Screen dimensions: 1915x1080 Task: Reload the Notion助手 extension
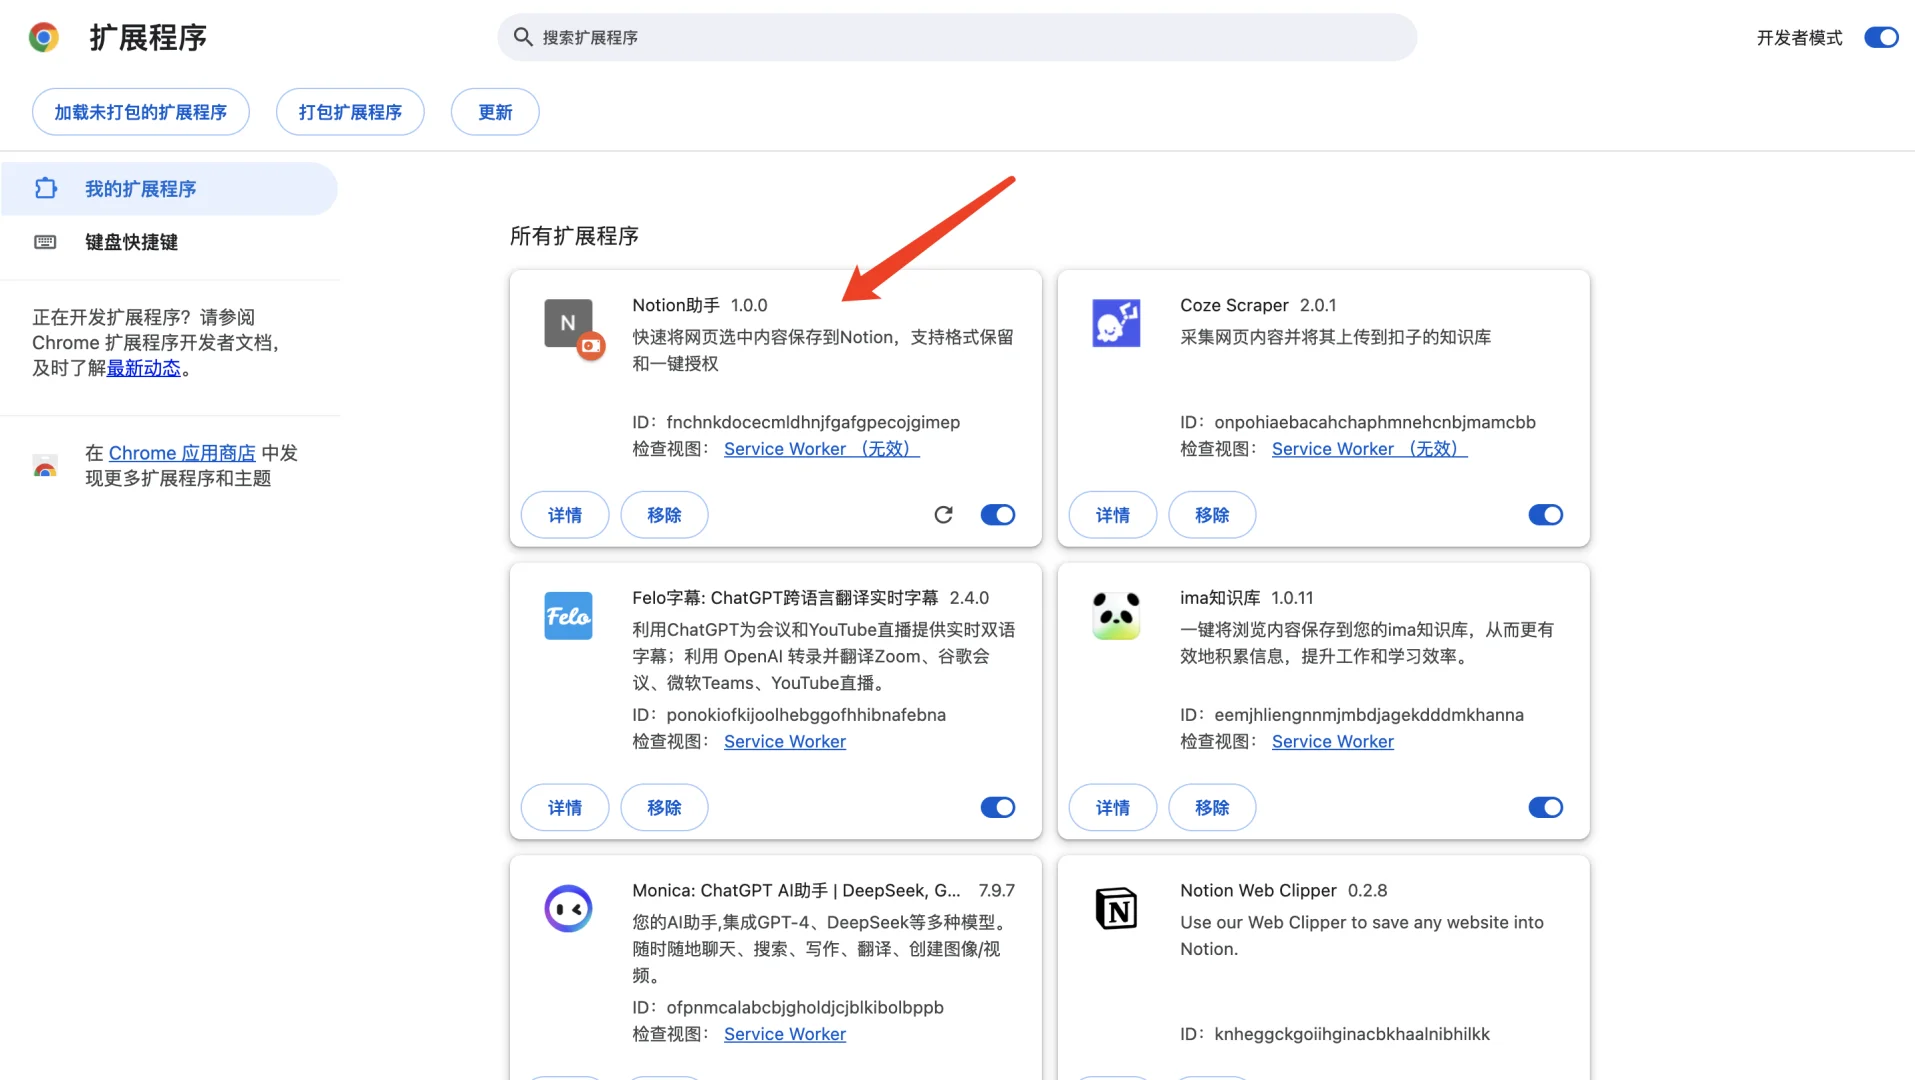943,515
